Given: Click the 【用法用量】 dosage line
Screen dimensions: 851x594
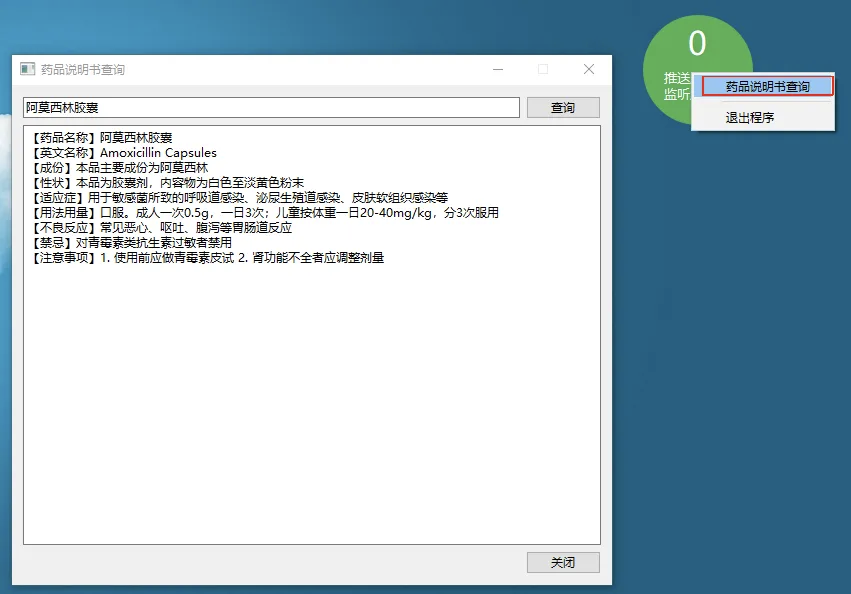Looking at the screenshot, I should pos(264,213).
